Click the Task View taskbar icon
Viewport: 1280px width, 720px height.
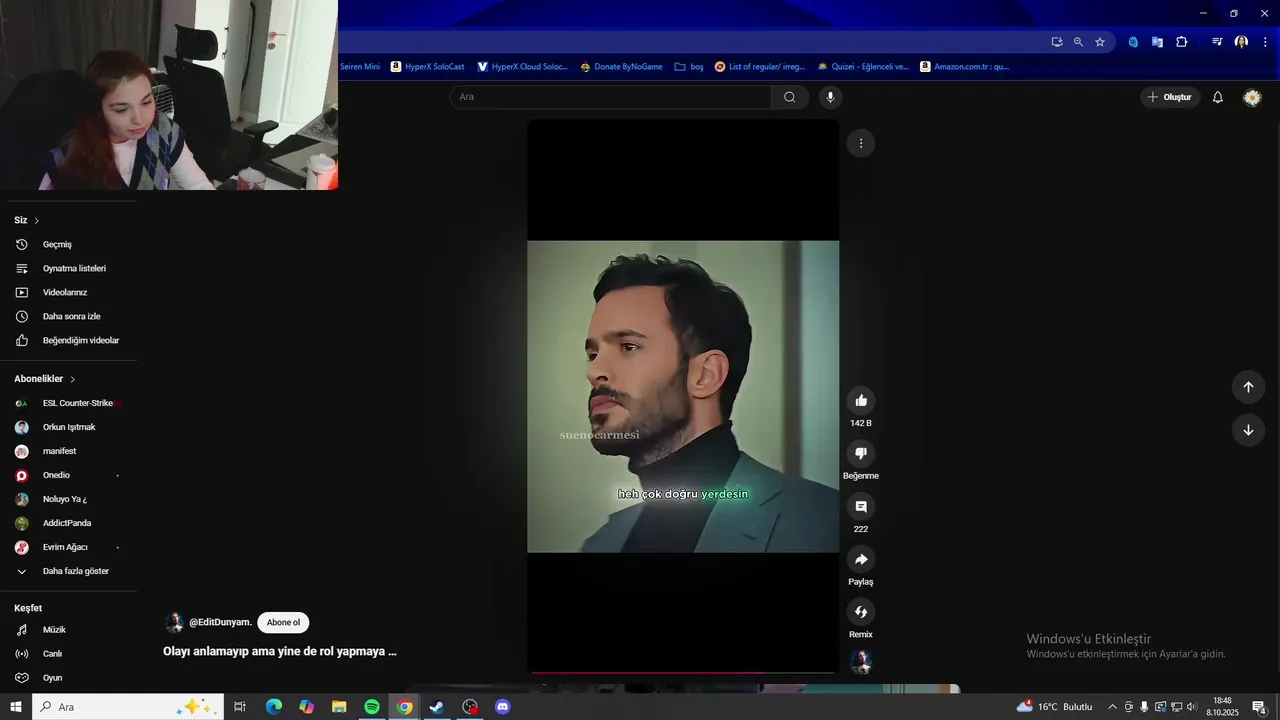240,707
